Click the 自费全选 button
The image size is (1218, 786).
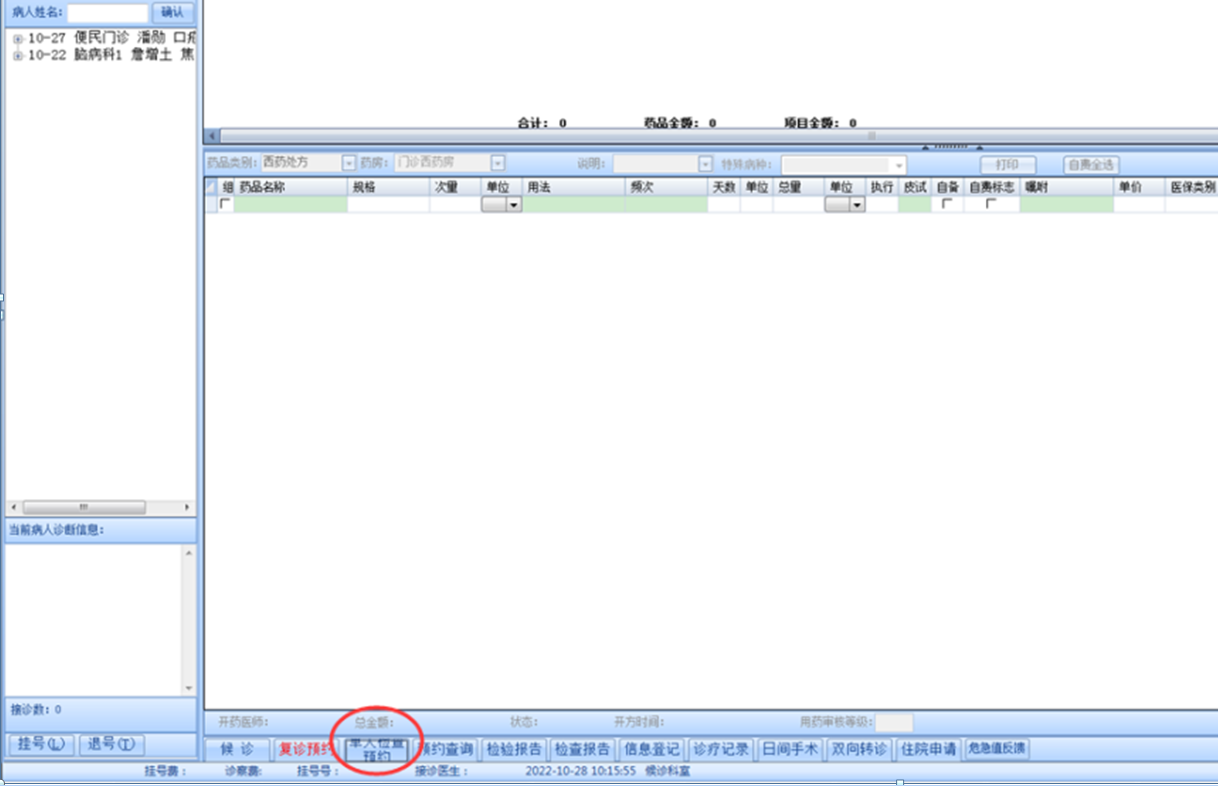point(1091,165)
